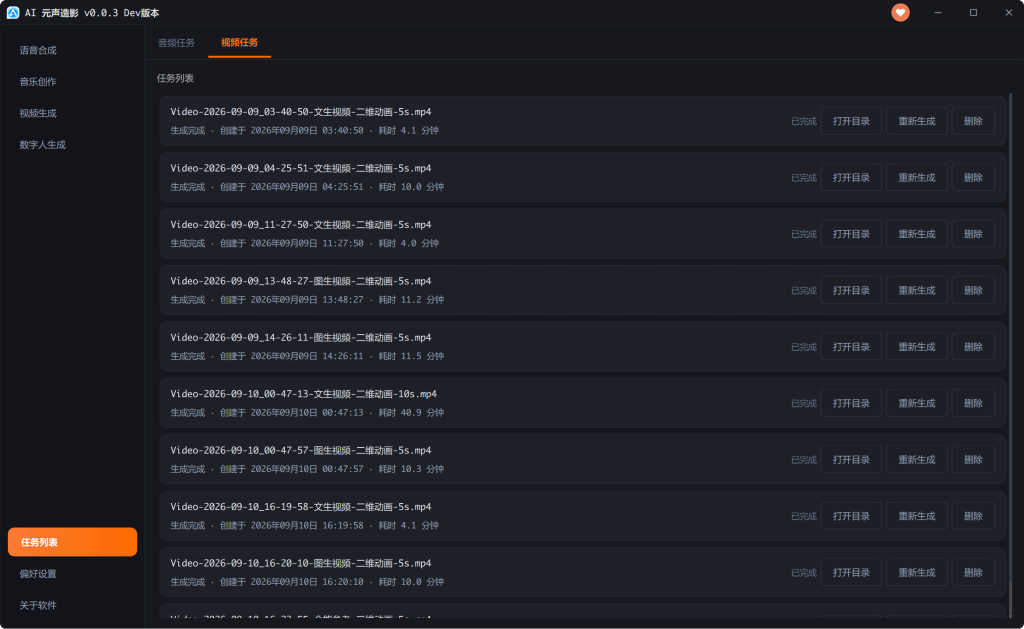Click 打开目录 for Video-2026-09-09_03-40-50

(x=851, y=121)
